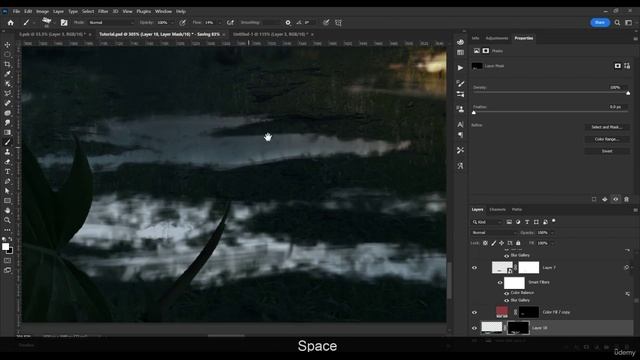Viewport: 640px width, 360px height.
Task: Click the Select and Mask button
Action: coord(607,127)
